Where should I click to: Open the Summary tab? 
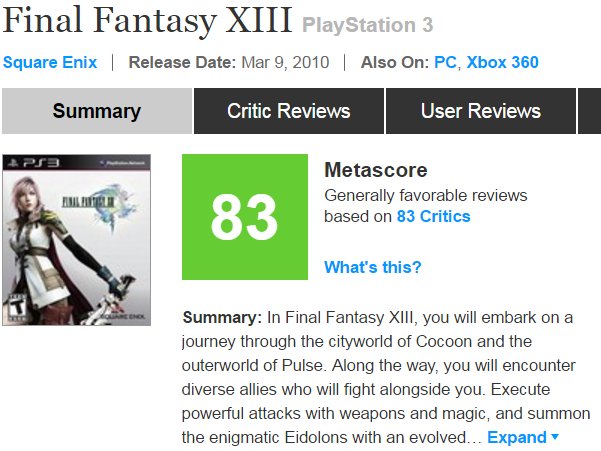click(x=97, y=111)
